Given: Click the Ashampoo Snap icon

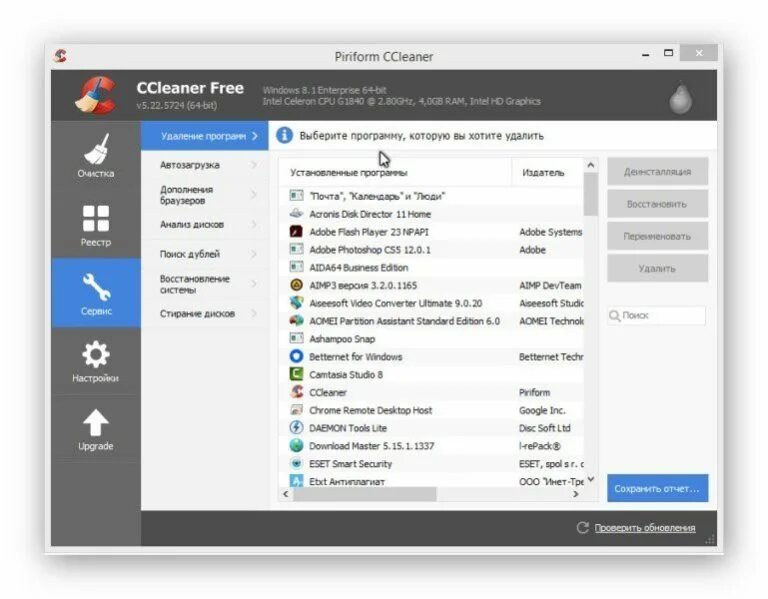Looking at the screenshot, I should coord(296,338).
